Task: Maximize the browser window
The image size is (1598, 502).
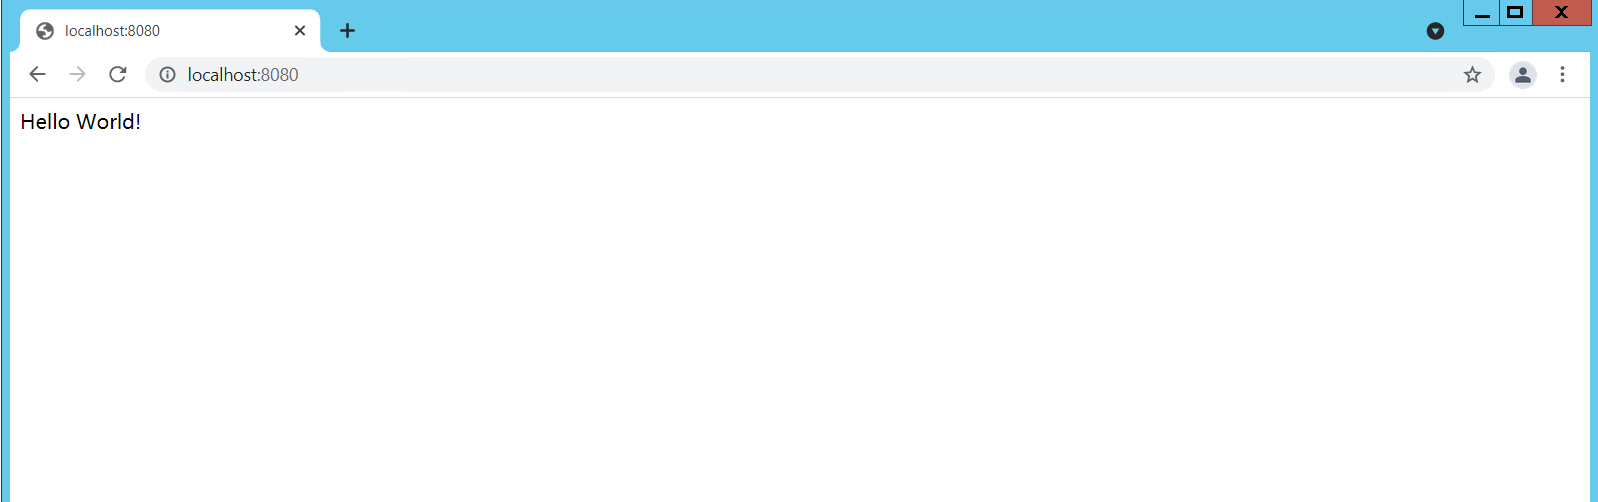Action: (1516, 13)
